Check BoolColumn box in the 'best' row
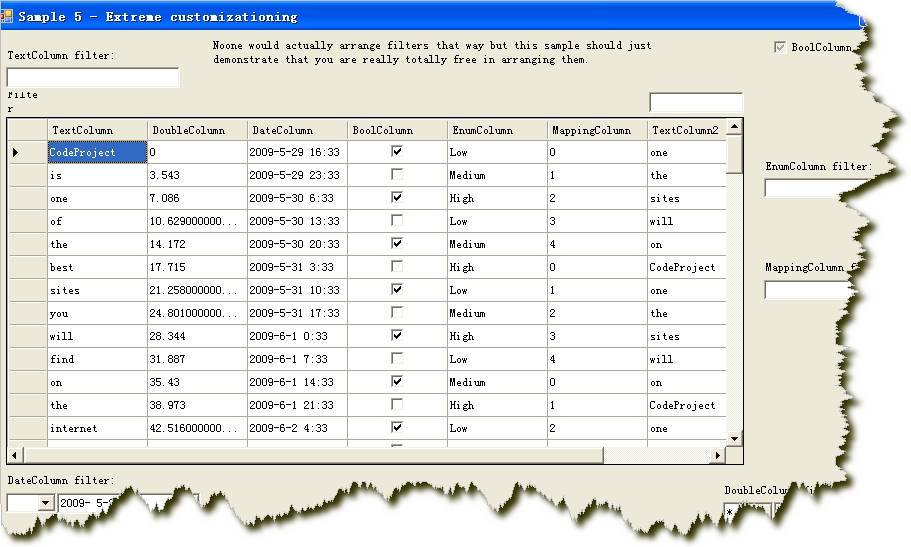The image size is (911, 547). pos(397,267)
